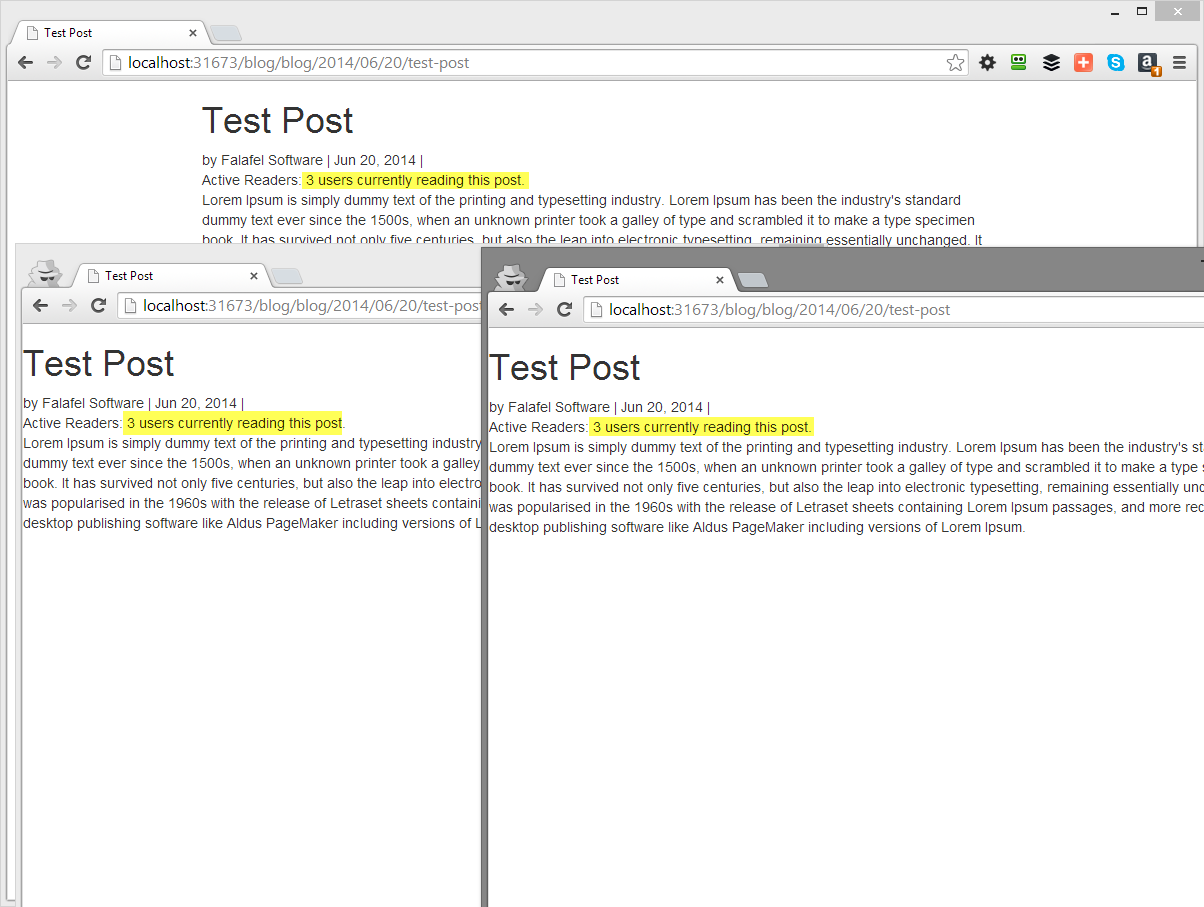
Task: Bookmark the page using the star icon
Action: click(955, 62)
